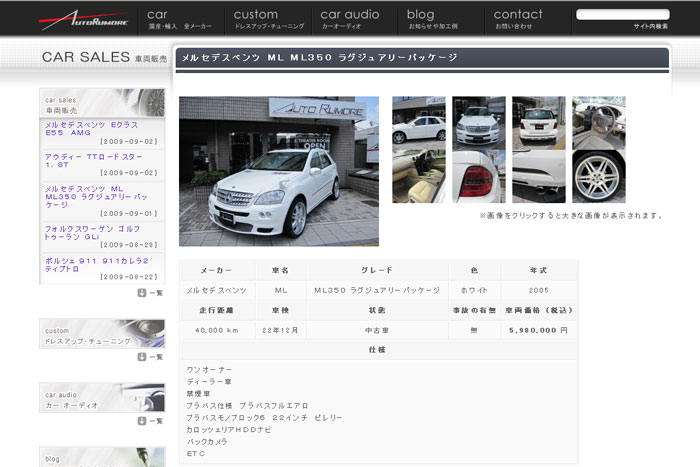Select the inspection cell 22年12月
Image resolution: width=700 pixels, height=467 pixels.
tap(280, 330)
